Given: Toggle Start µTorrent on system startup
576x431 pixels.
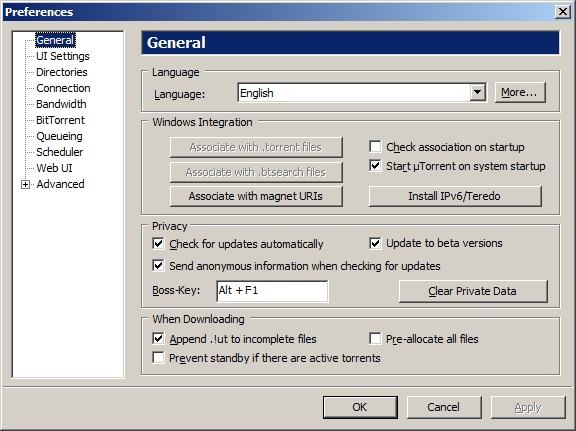Looking at the screenshot, I should point(375,166).
